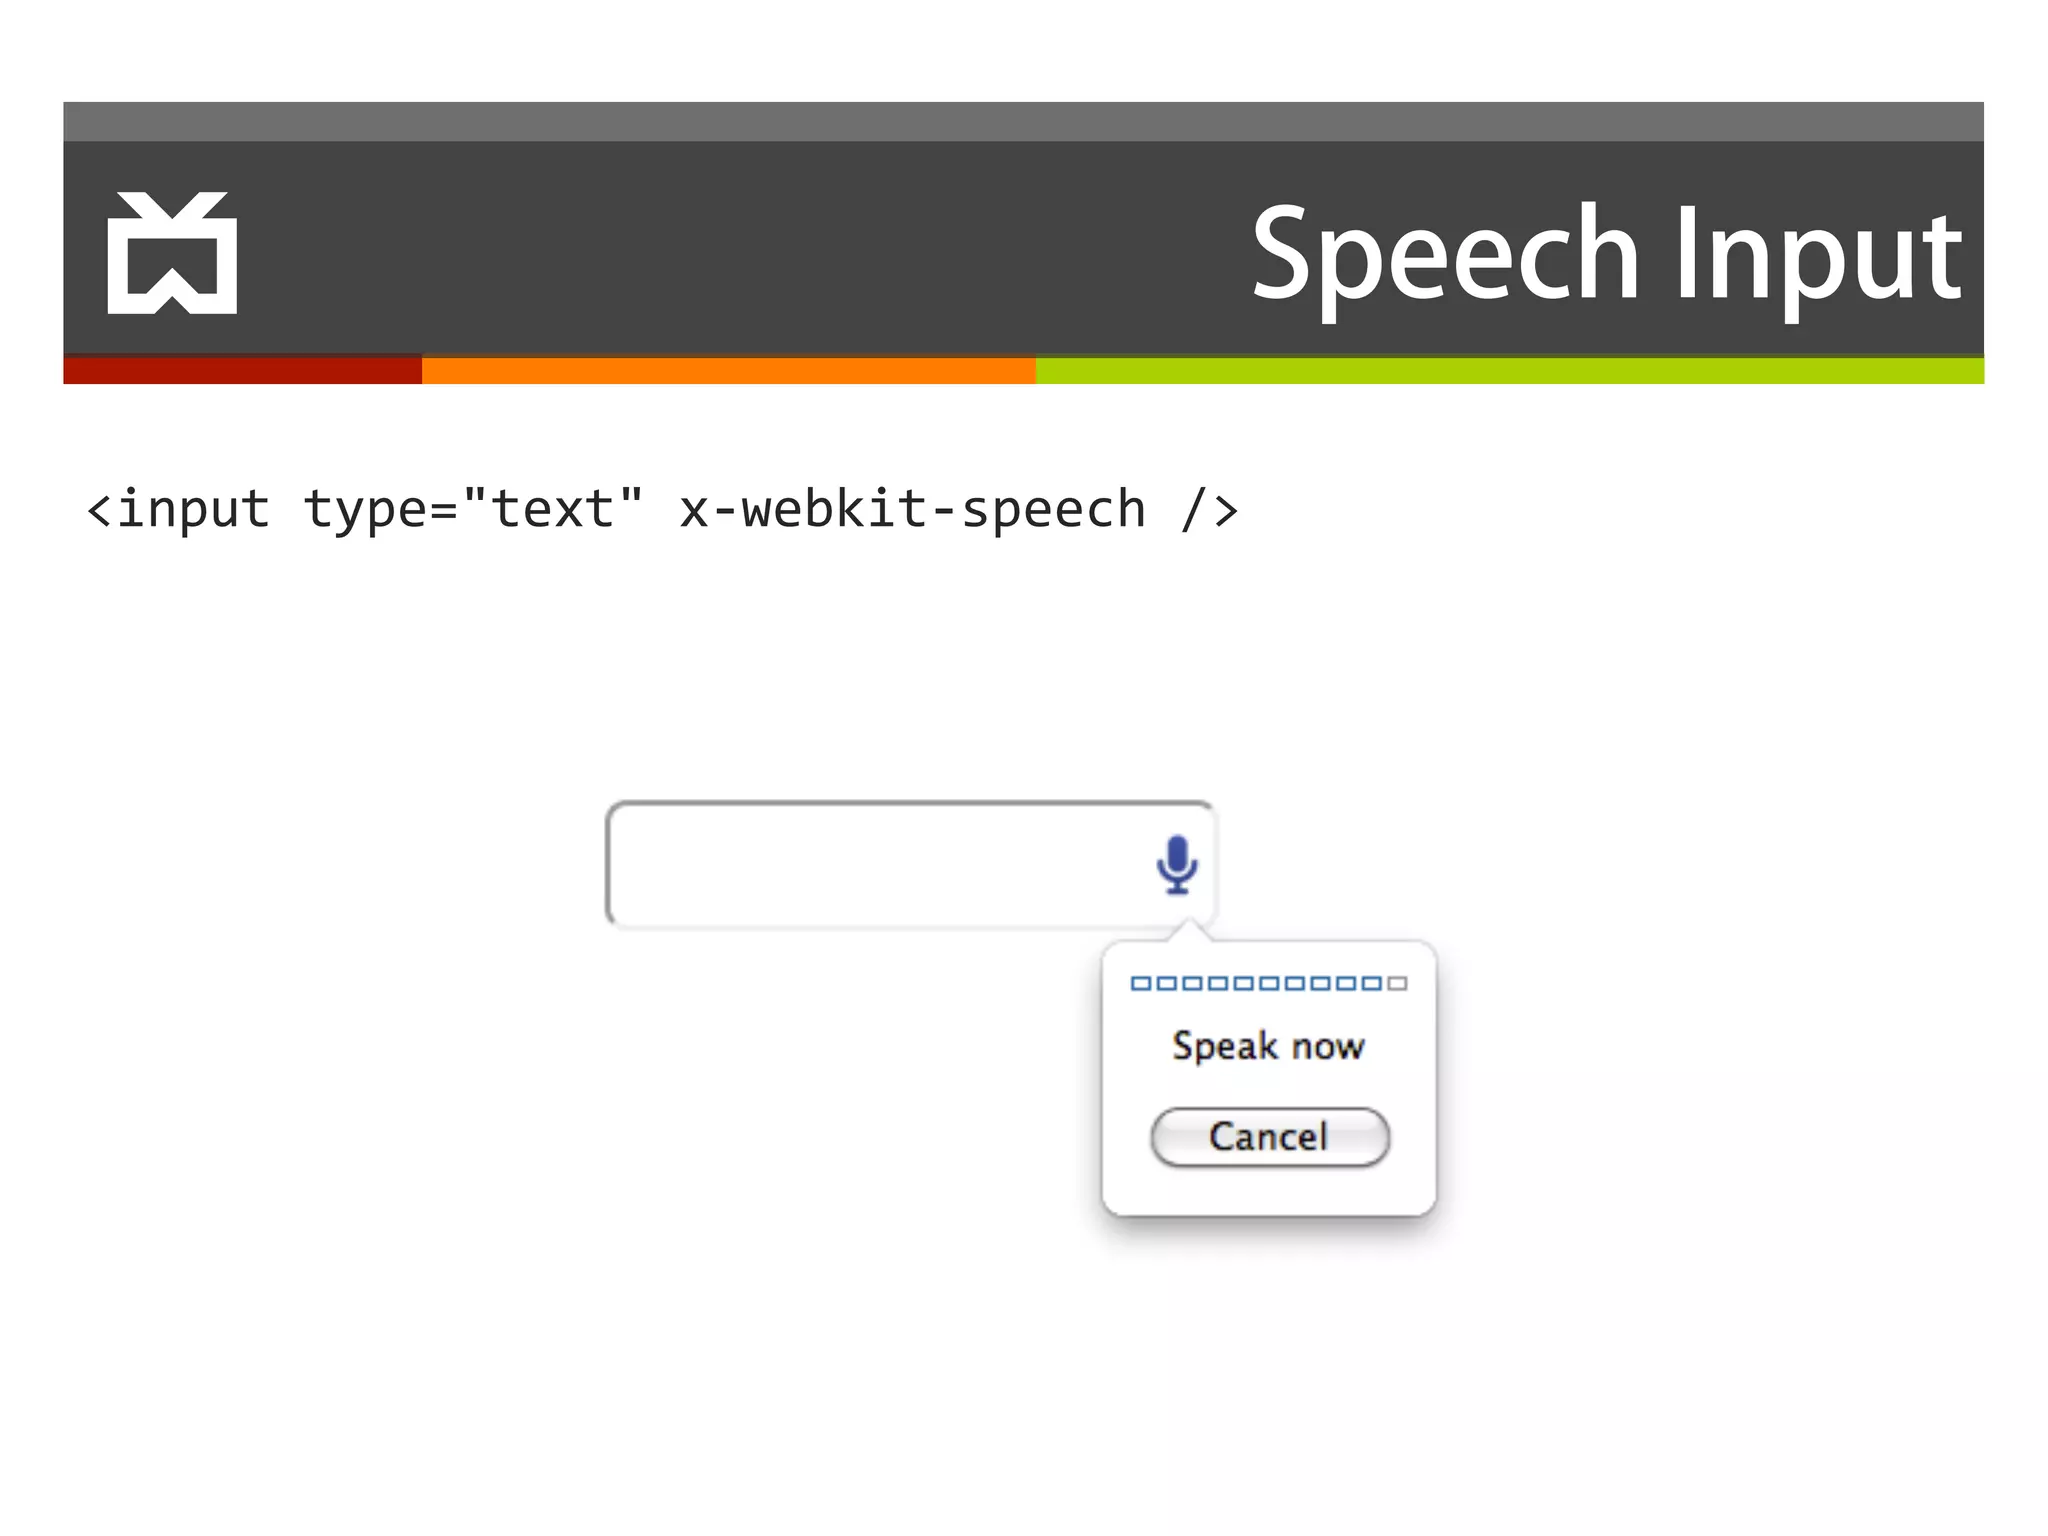
Task: Click the white logo in slide header
Action: 172,252
